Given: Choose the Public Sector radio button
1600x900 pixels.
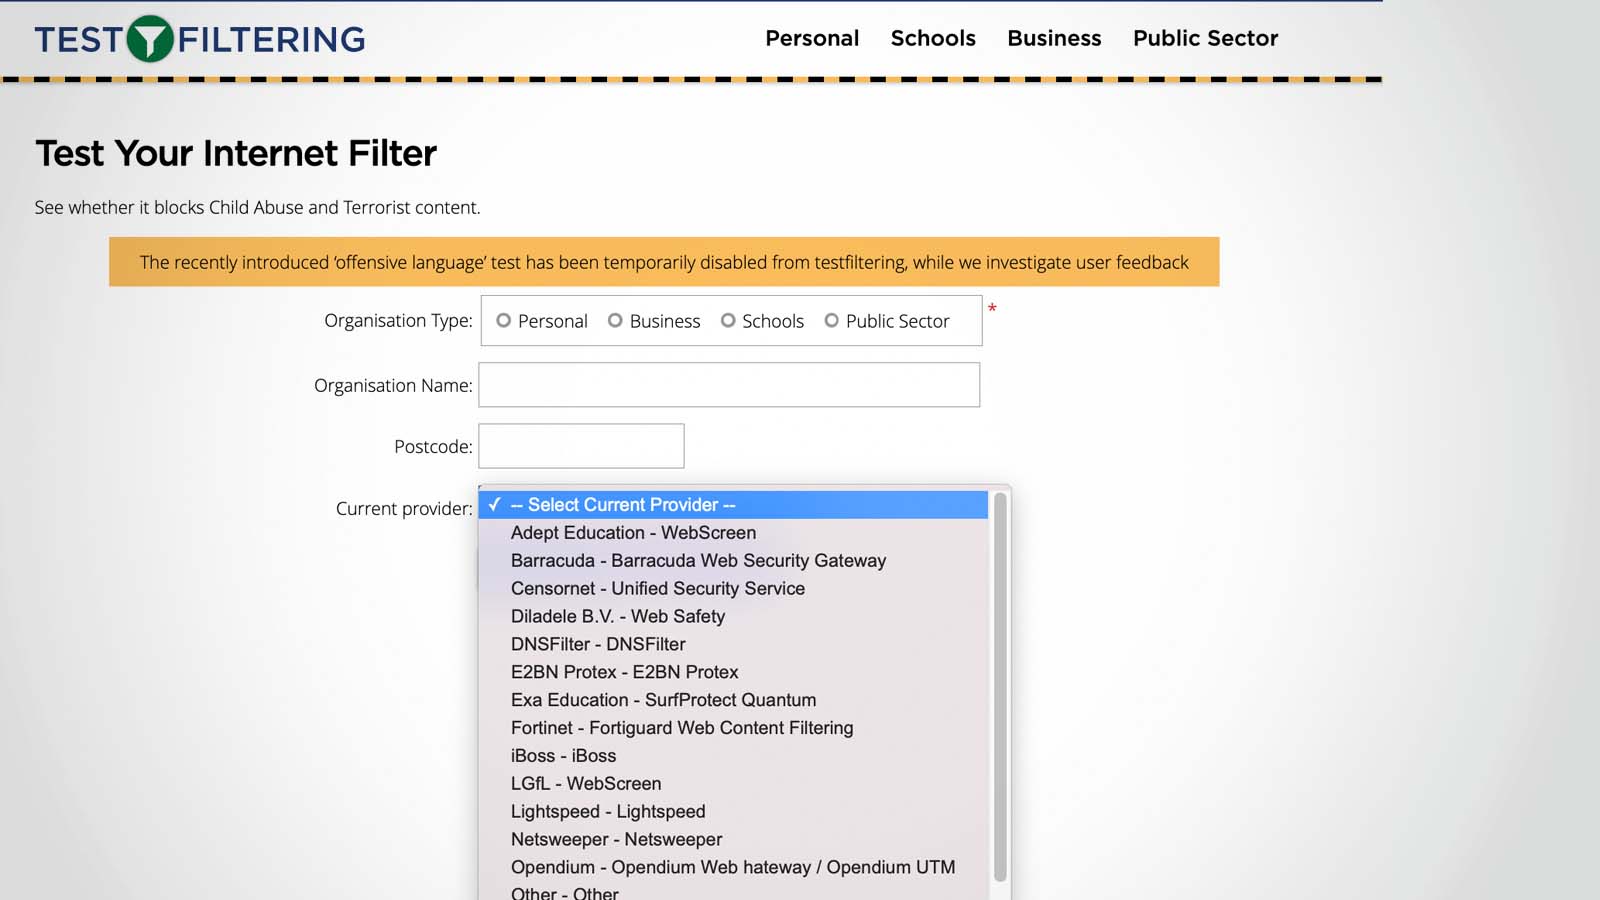Looking at the screenshot, I should tap(831, 321).
